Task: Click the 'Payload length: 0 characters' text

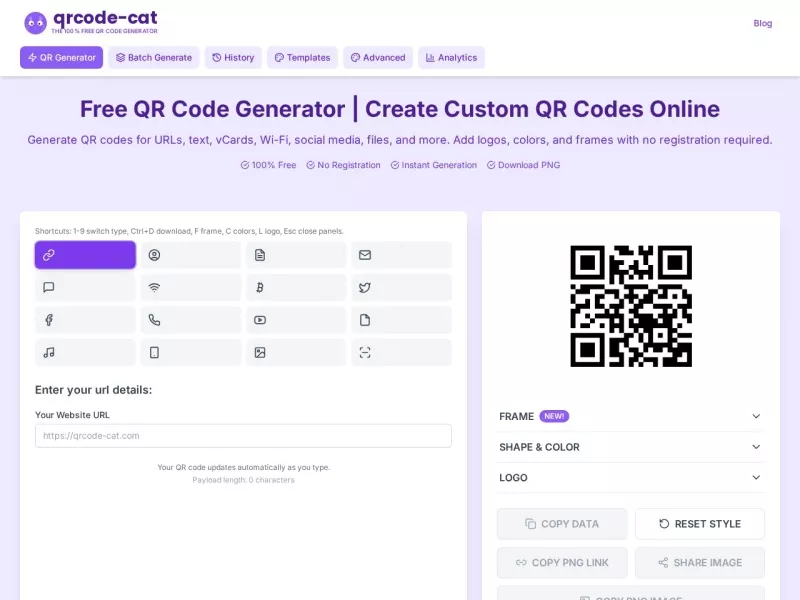Action: point(243,480)
